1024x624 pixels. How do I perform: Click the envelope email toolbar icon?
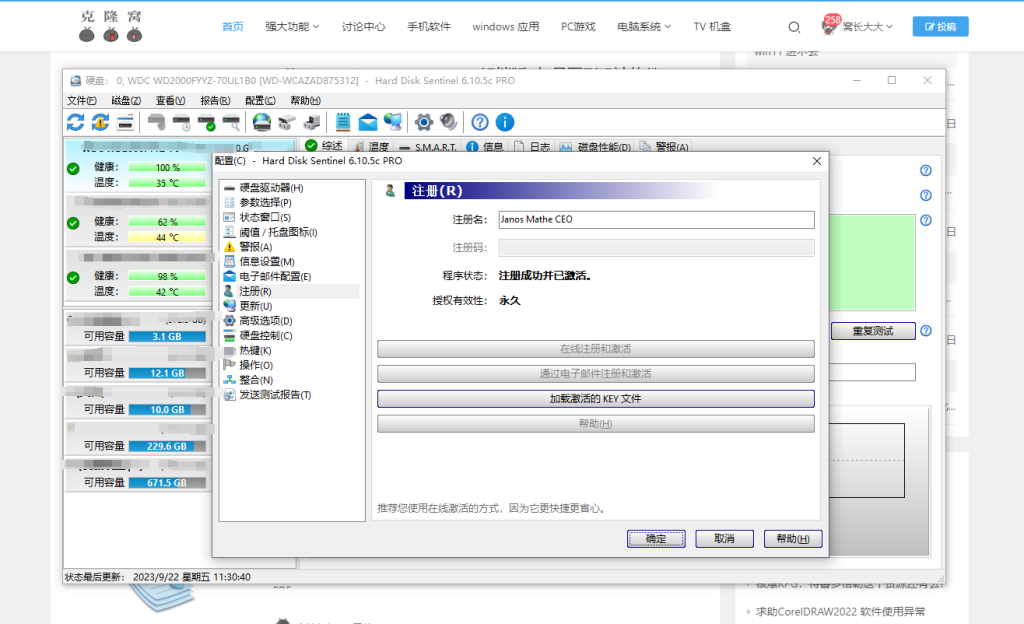(368, 122)
